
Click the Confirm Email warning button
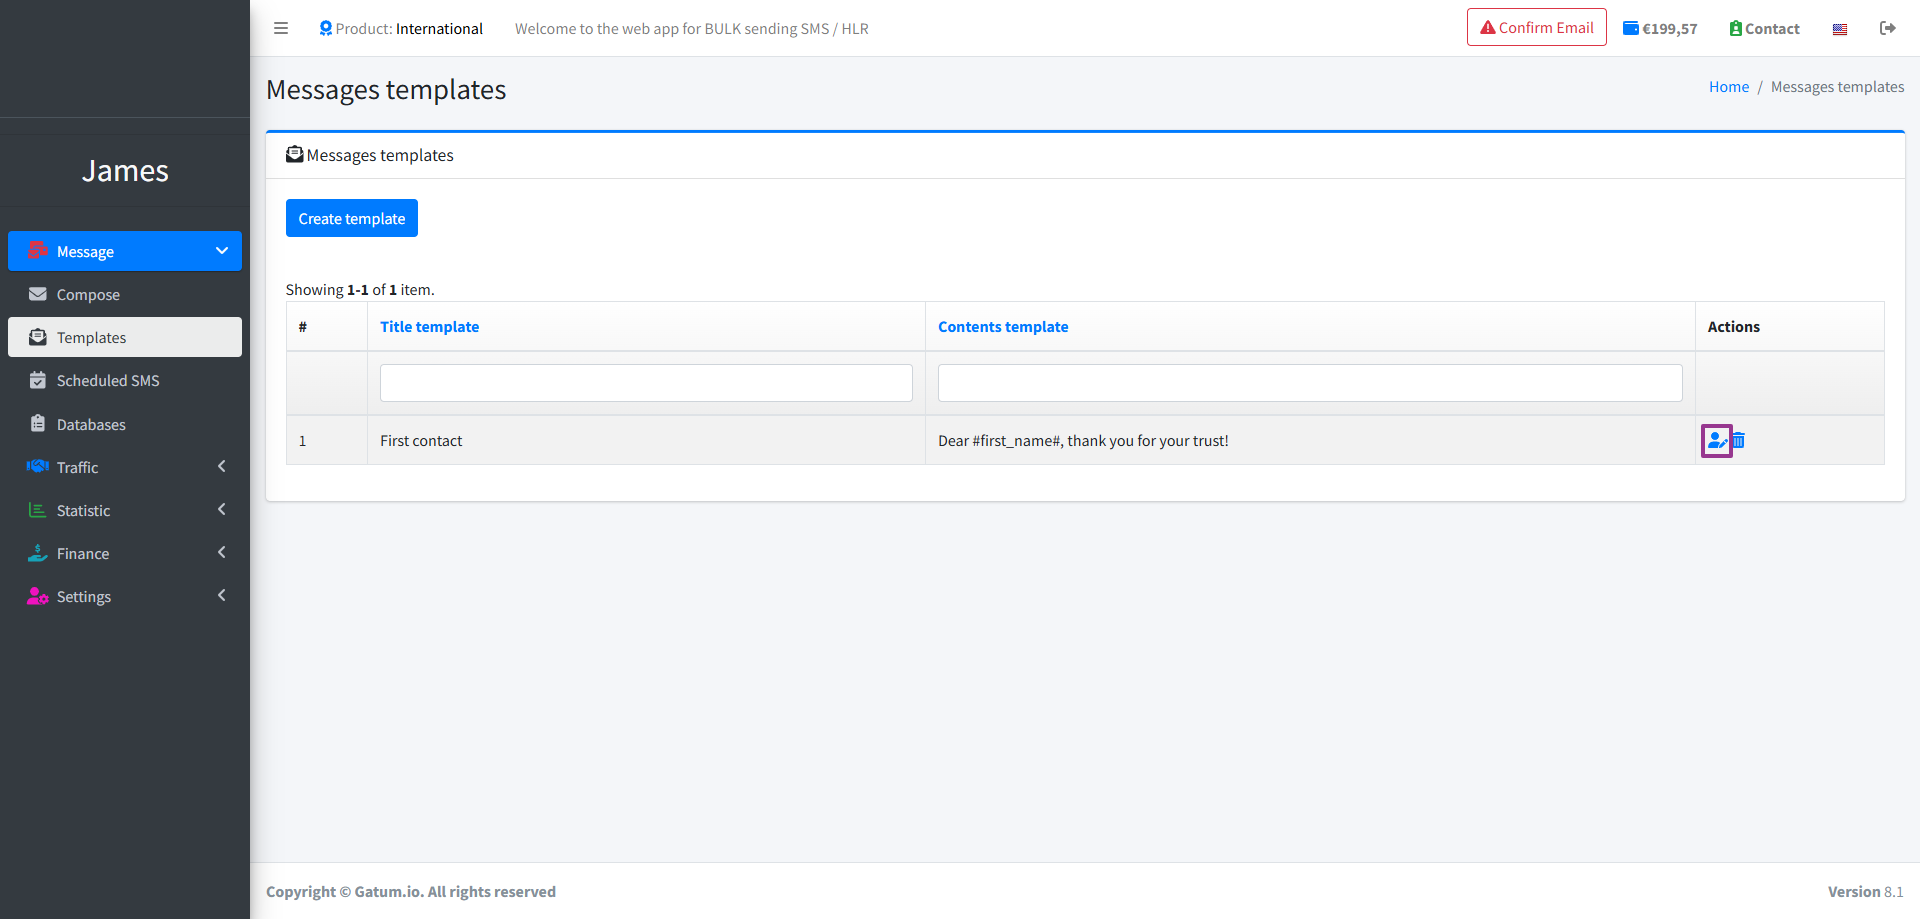(1536, 28)
